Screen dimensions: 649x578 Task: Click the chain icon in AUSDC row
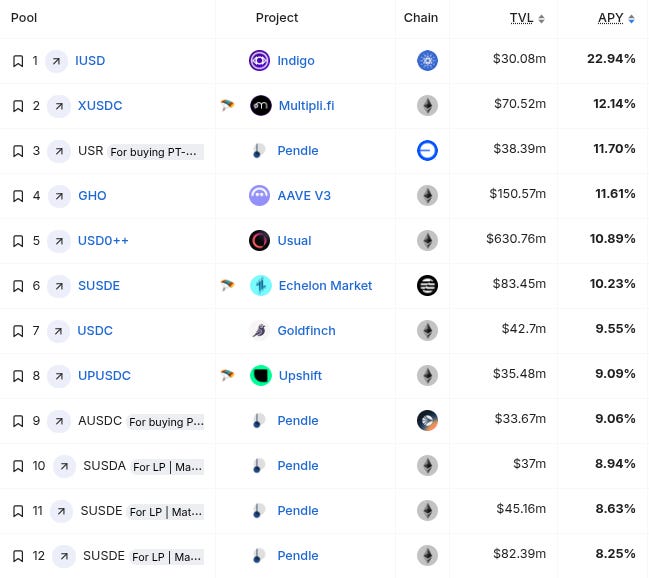428,421
